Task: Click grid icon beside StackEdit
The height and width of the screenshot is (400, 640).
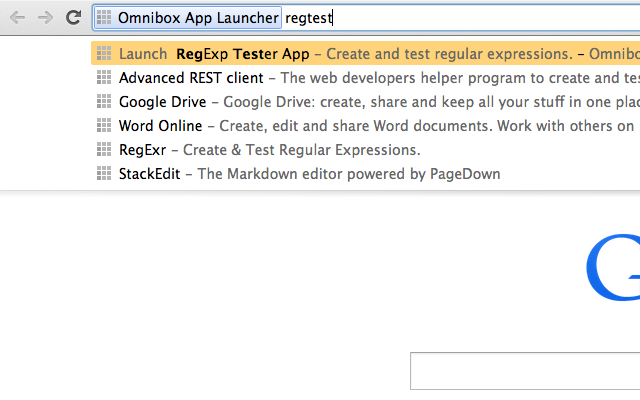Action: coord(104,173)
